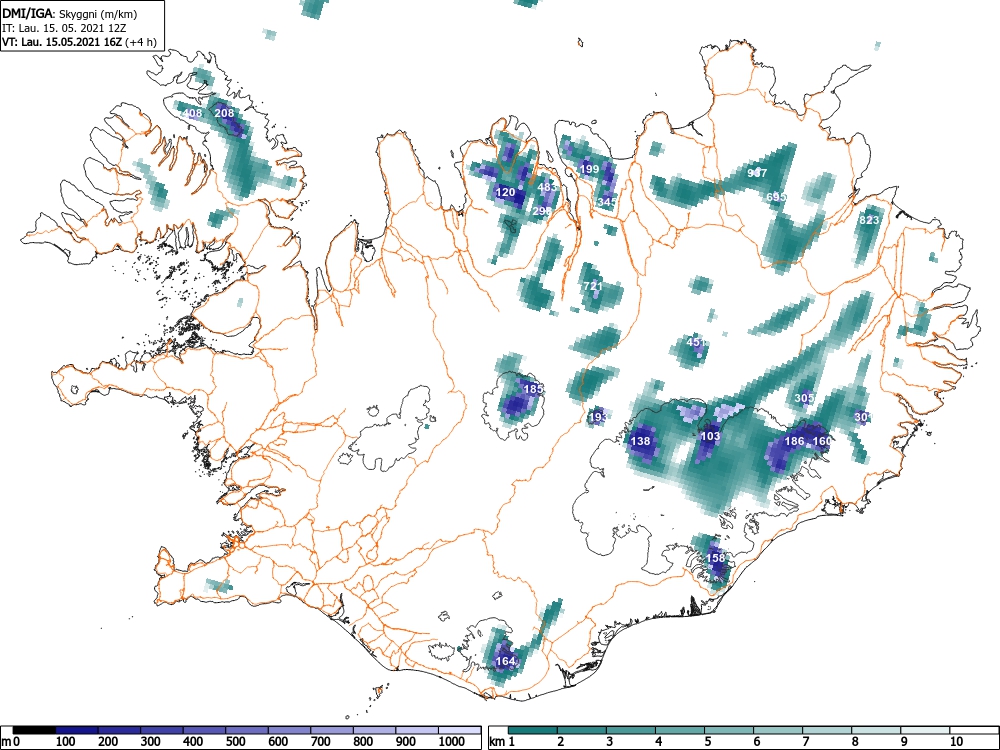Click the map value 345
This screenshot has width=1000, height=750.
(x=607, y=202)
